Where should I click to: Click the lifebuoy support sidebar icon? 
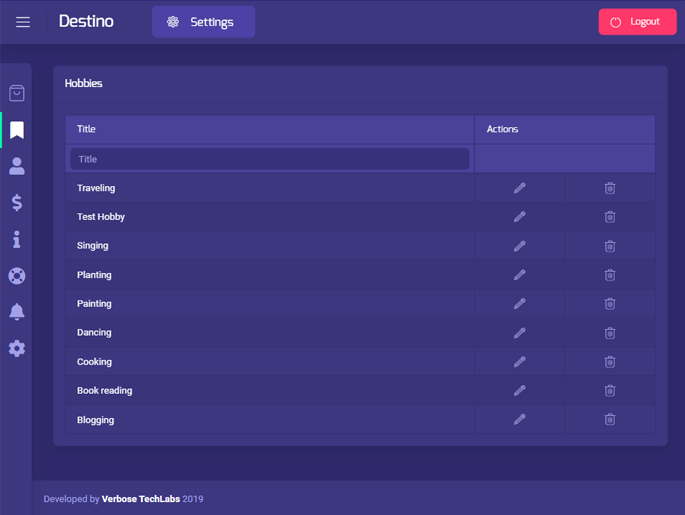point(17,276)
